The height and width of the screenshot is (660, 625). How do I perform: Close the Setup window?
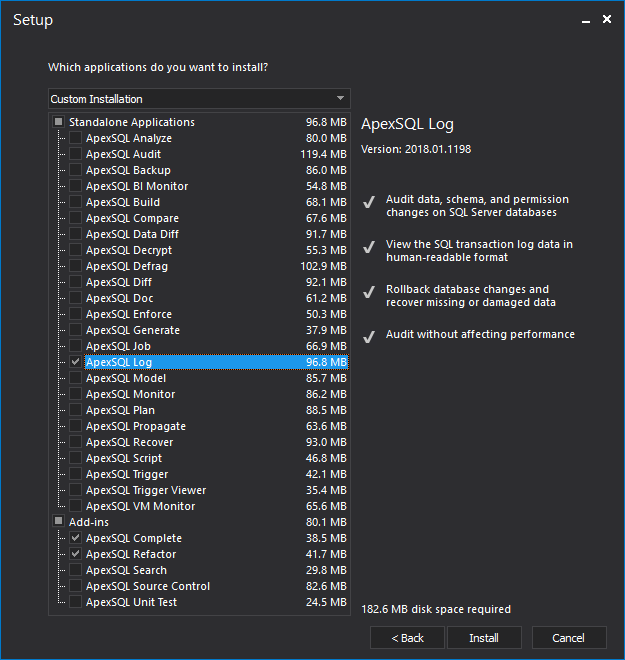607,19
